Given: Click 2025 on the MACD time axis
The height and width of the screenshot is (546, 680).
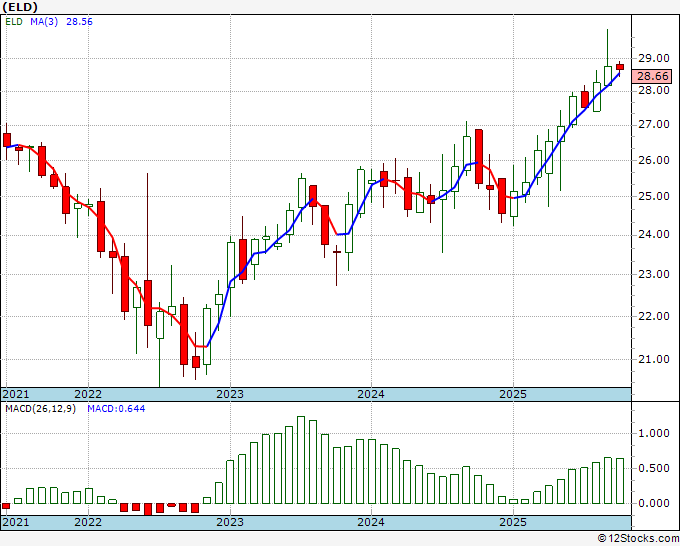Looking at the screenshot, I should pyautogui.click(x=513, y=522).
